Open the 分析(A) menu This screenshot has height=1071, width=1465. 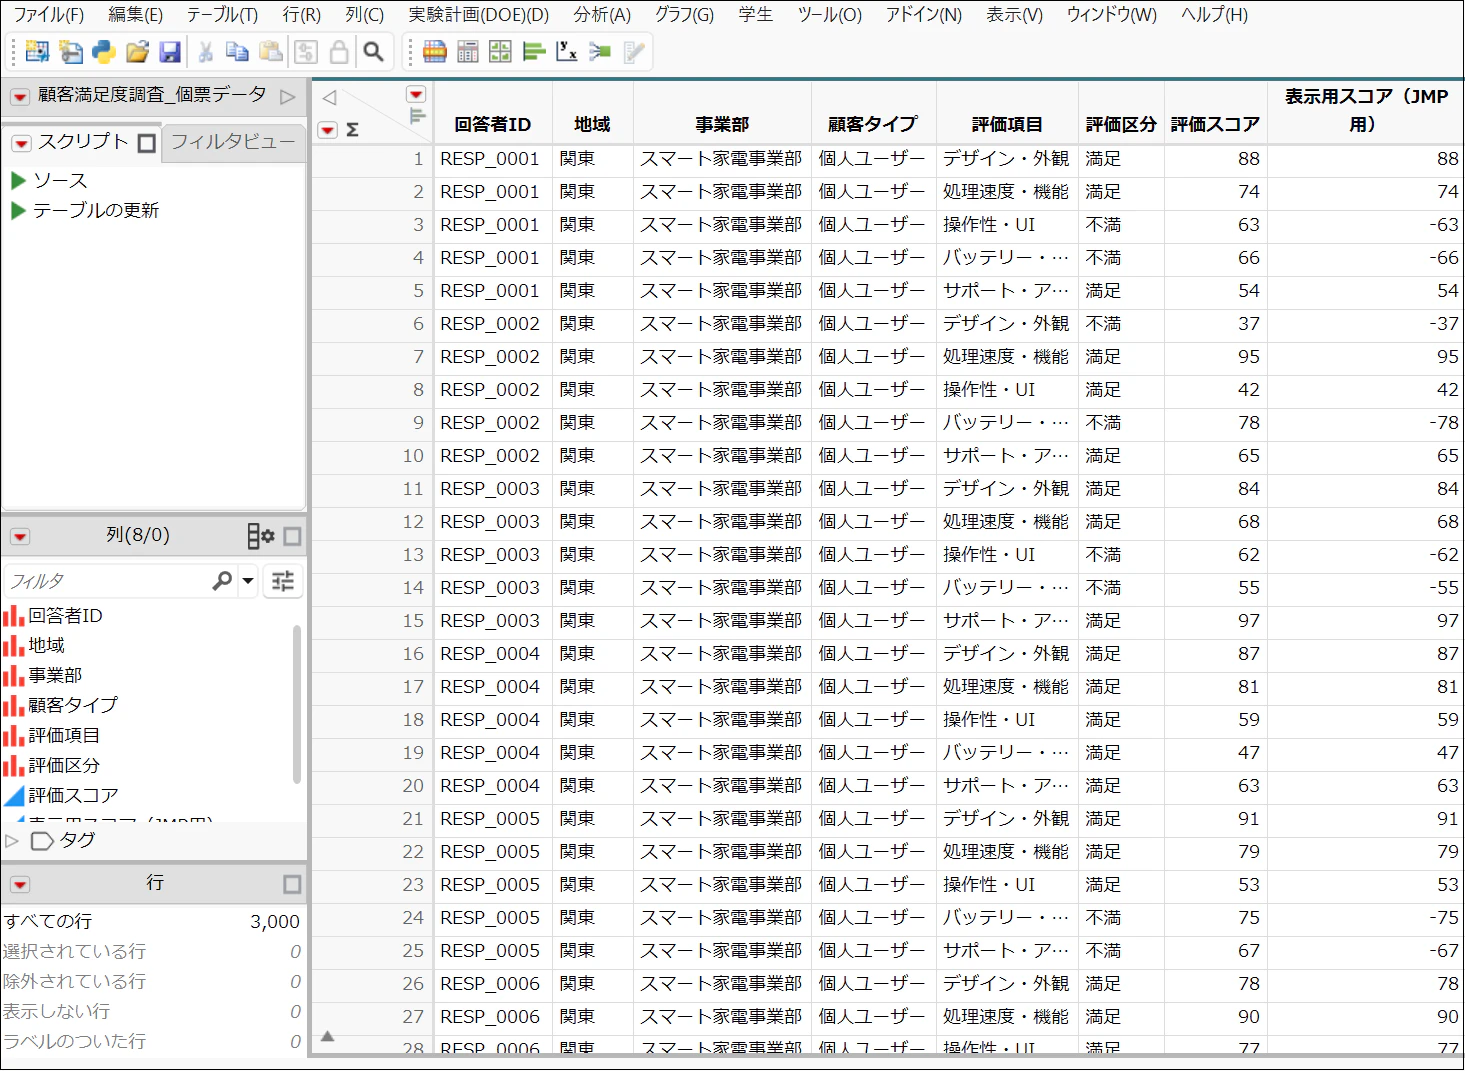[x=602, y=15]
